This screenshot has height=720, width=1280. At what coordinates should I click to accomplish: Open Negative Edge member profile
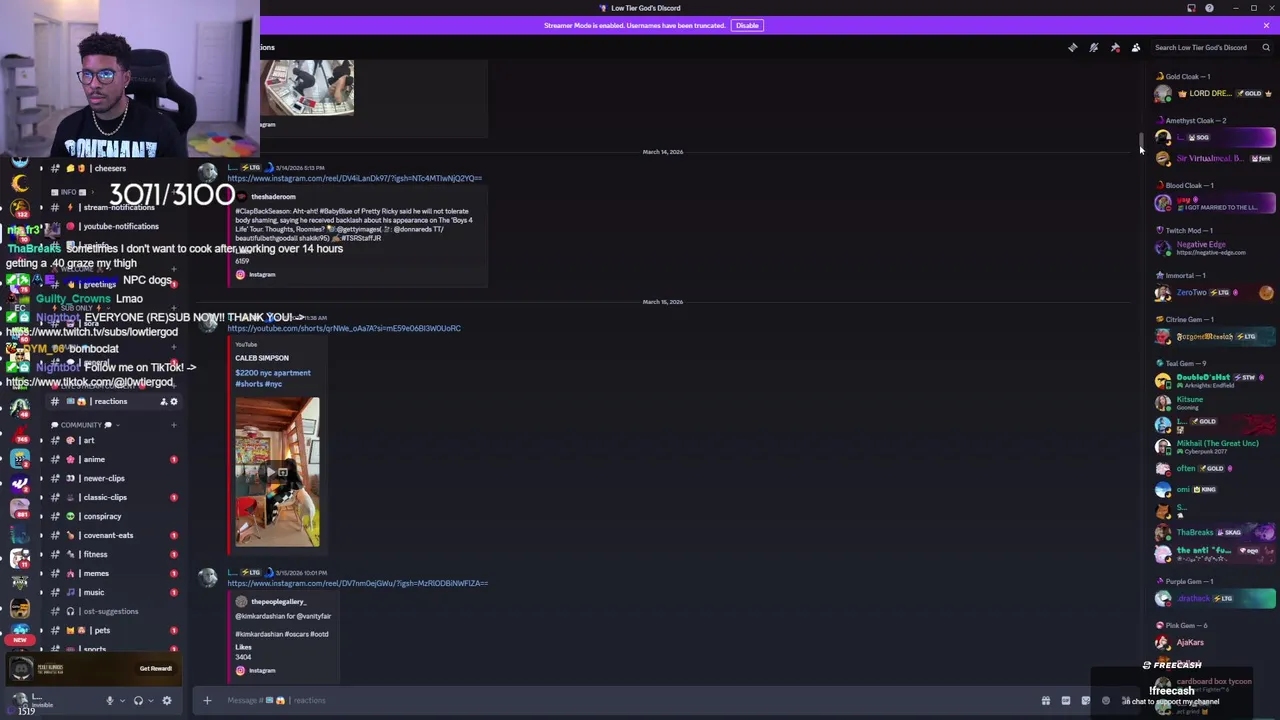pos(1215,248)
